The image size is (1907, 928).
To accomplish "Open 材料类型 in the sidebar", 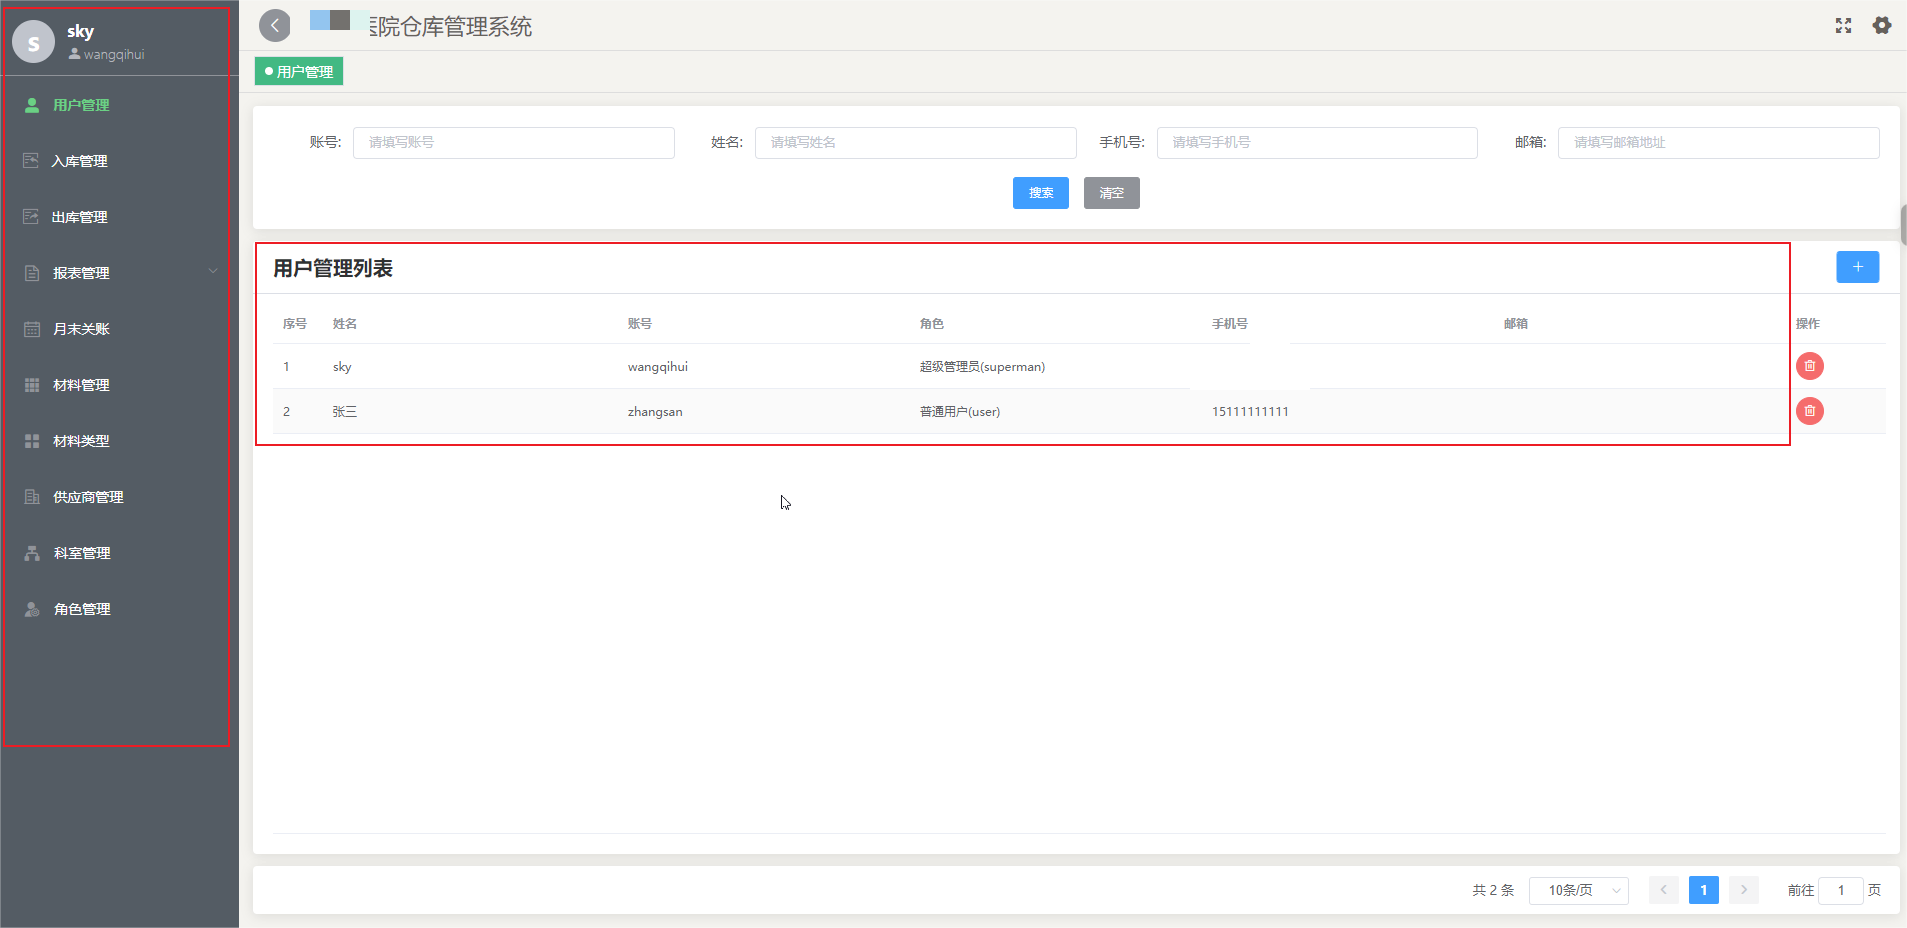I will (x=81, y=441).
